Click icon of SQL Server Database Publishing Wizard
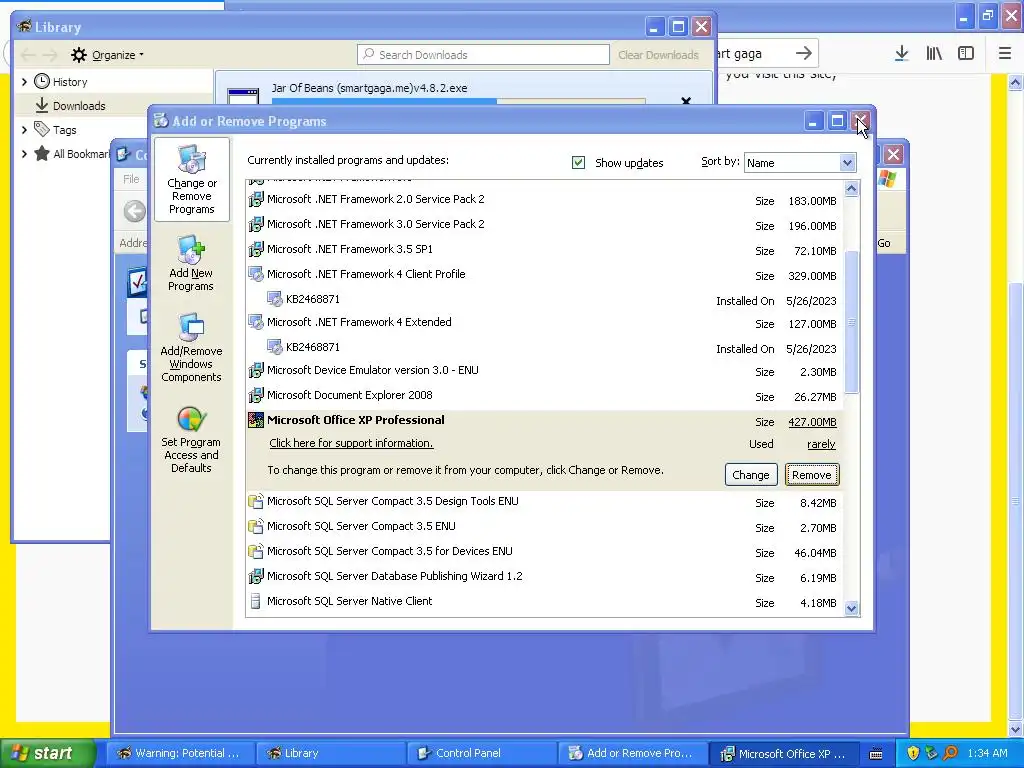Image resolution: width=1024 pixels, height=768 pixels. pyautogui.click(x=256, y=577)
